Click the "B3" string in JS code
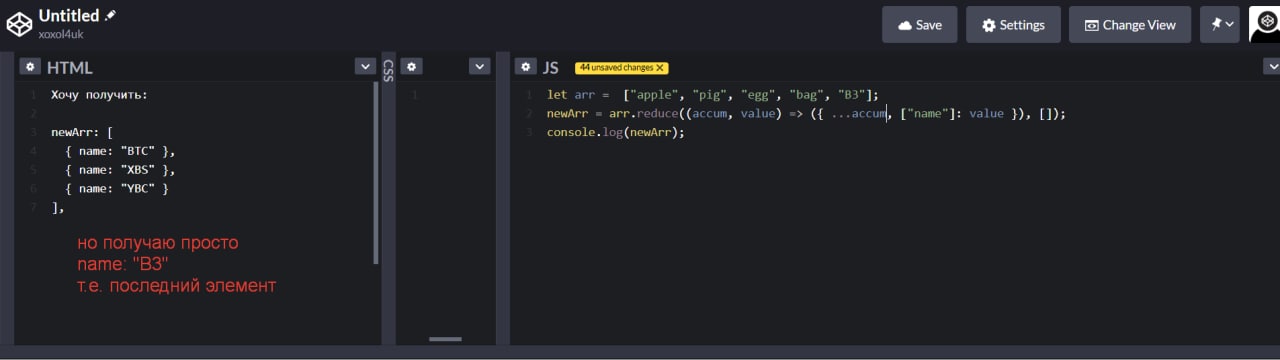This screenshot has width=1280, height=360. [x=851, y=95]
